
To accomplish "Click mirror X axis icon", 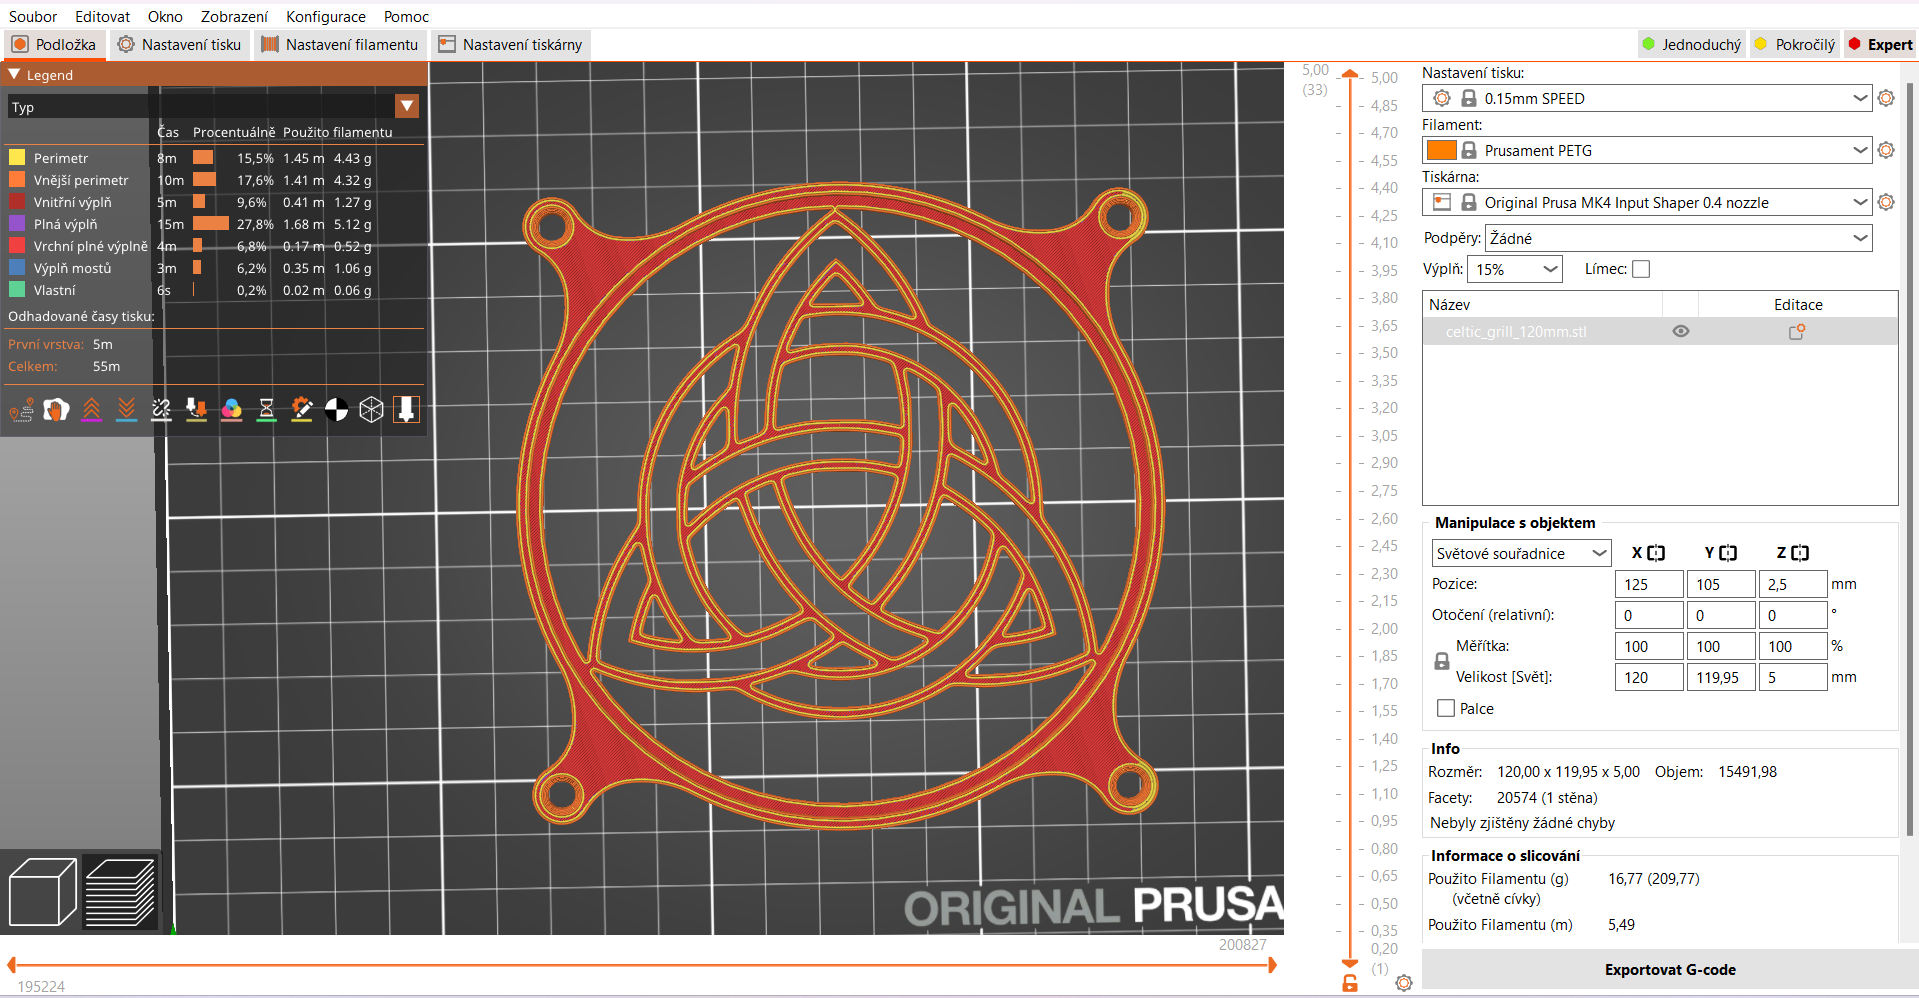I will click(x=1656, y=553).
